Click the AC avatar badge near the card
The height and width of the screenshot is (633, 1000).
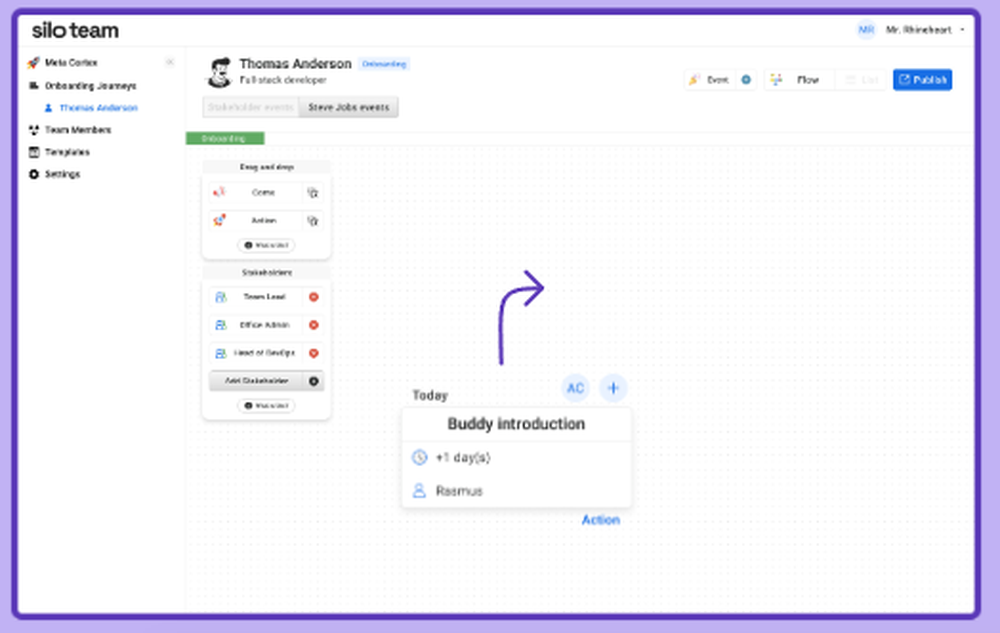pos(575,388)
